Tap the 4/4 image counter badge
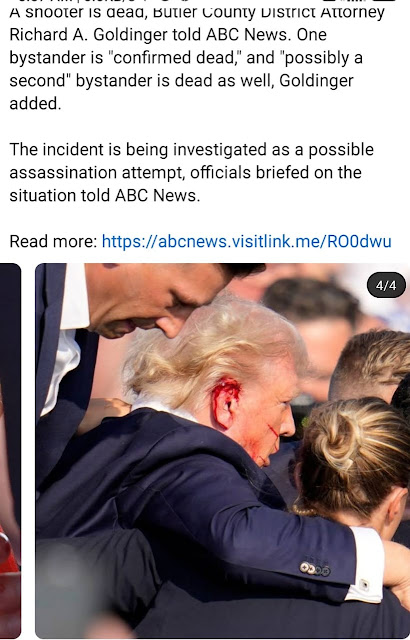This screenshot has width=410, height=640. (x=386, y=285)
